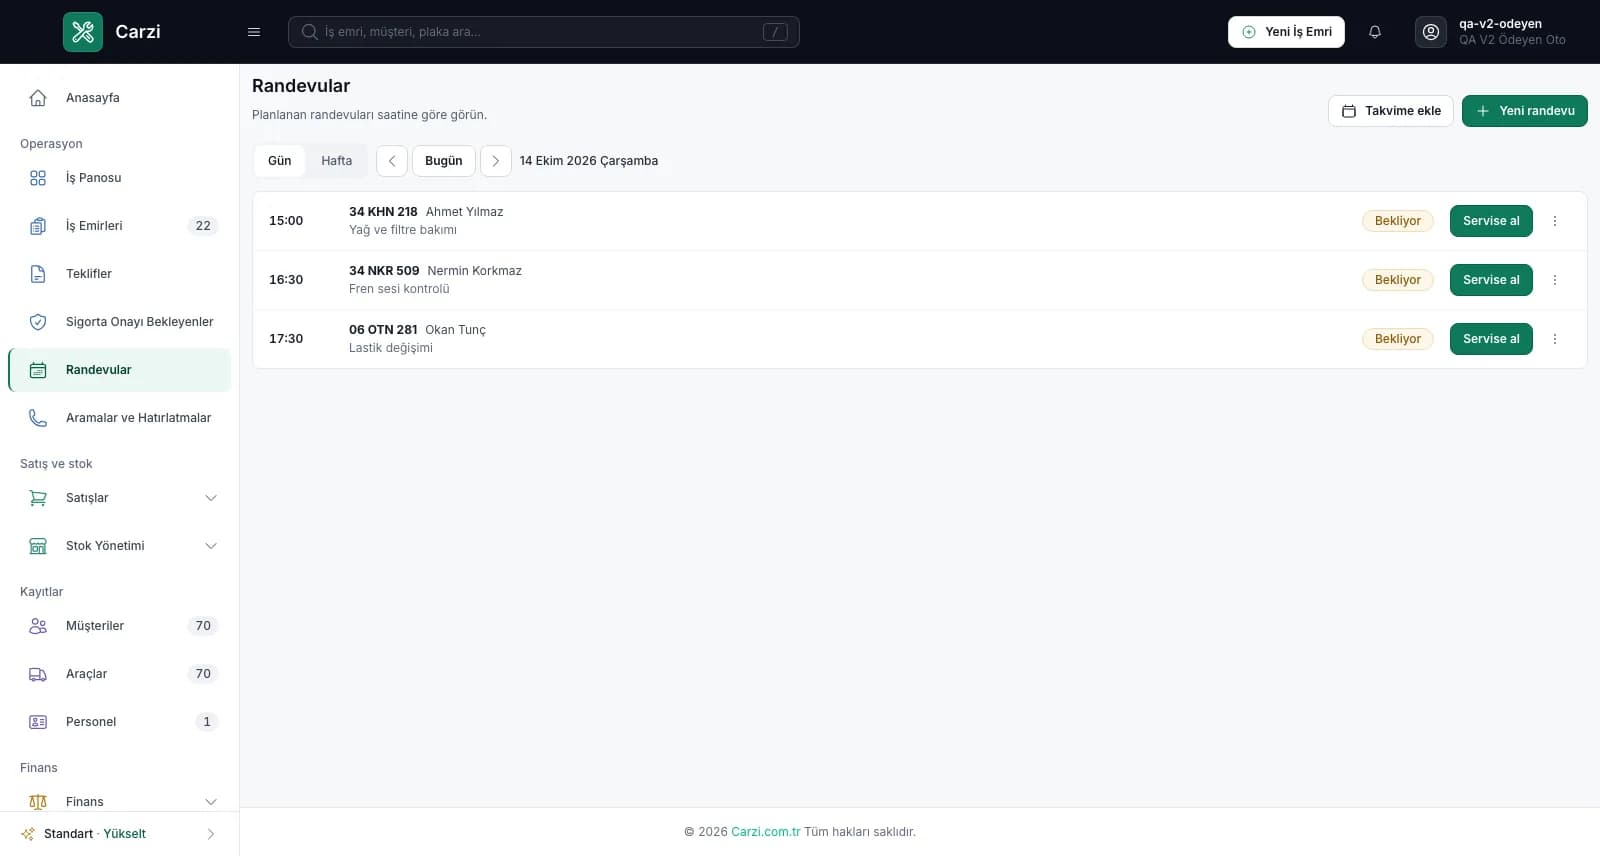Go to next day with right arrow
This screenshot has height=856, width=1600.
click(496, 161)
